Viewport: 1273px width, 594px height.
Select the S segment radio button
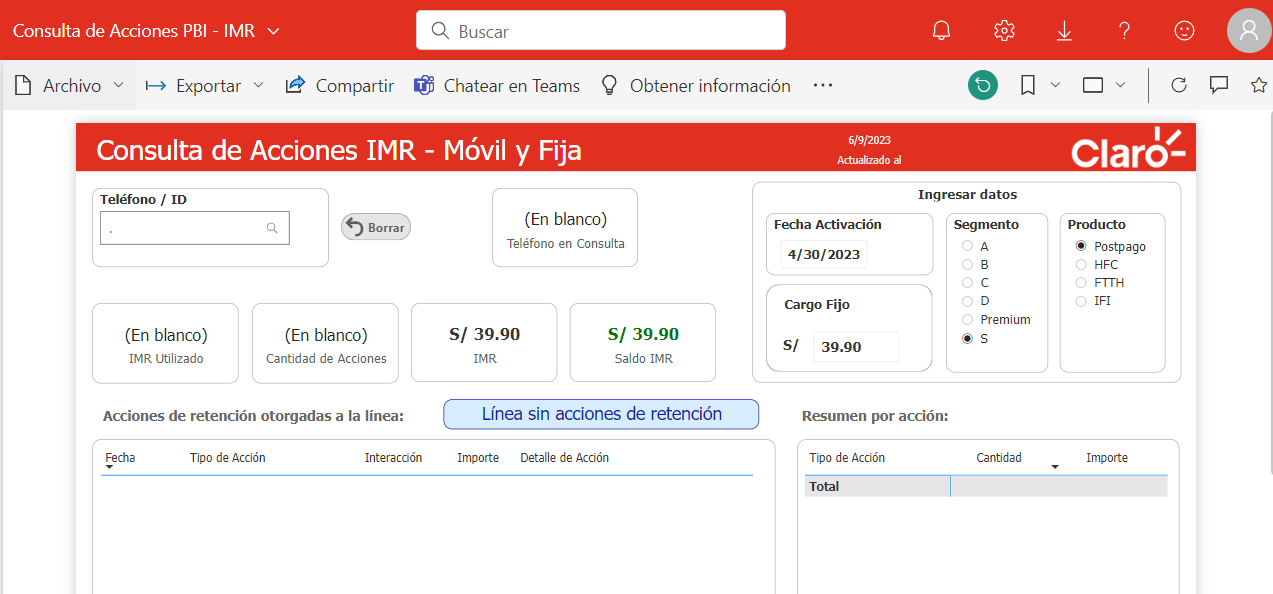pyautogui.click(x=967, y=339)
